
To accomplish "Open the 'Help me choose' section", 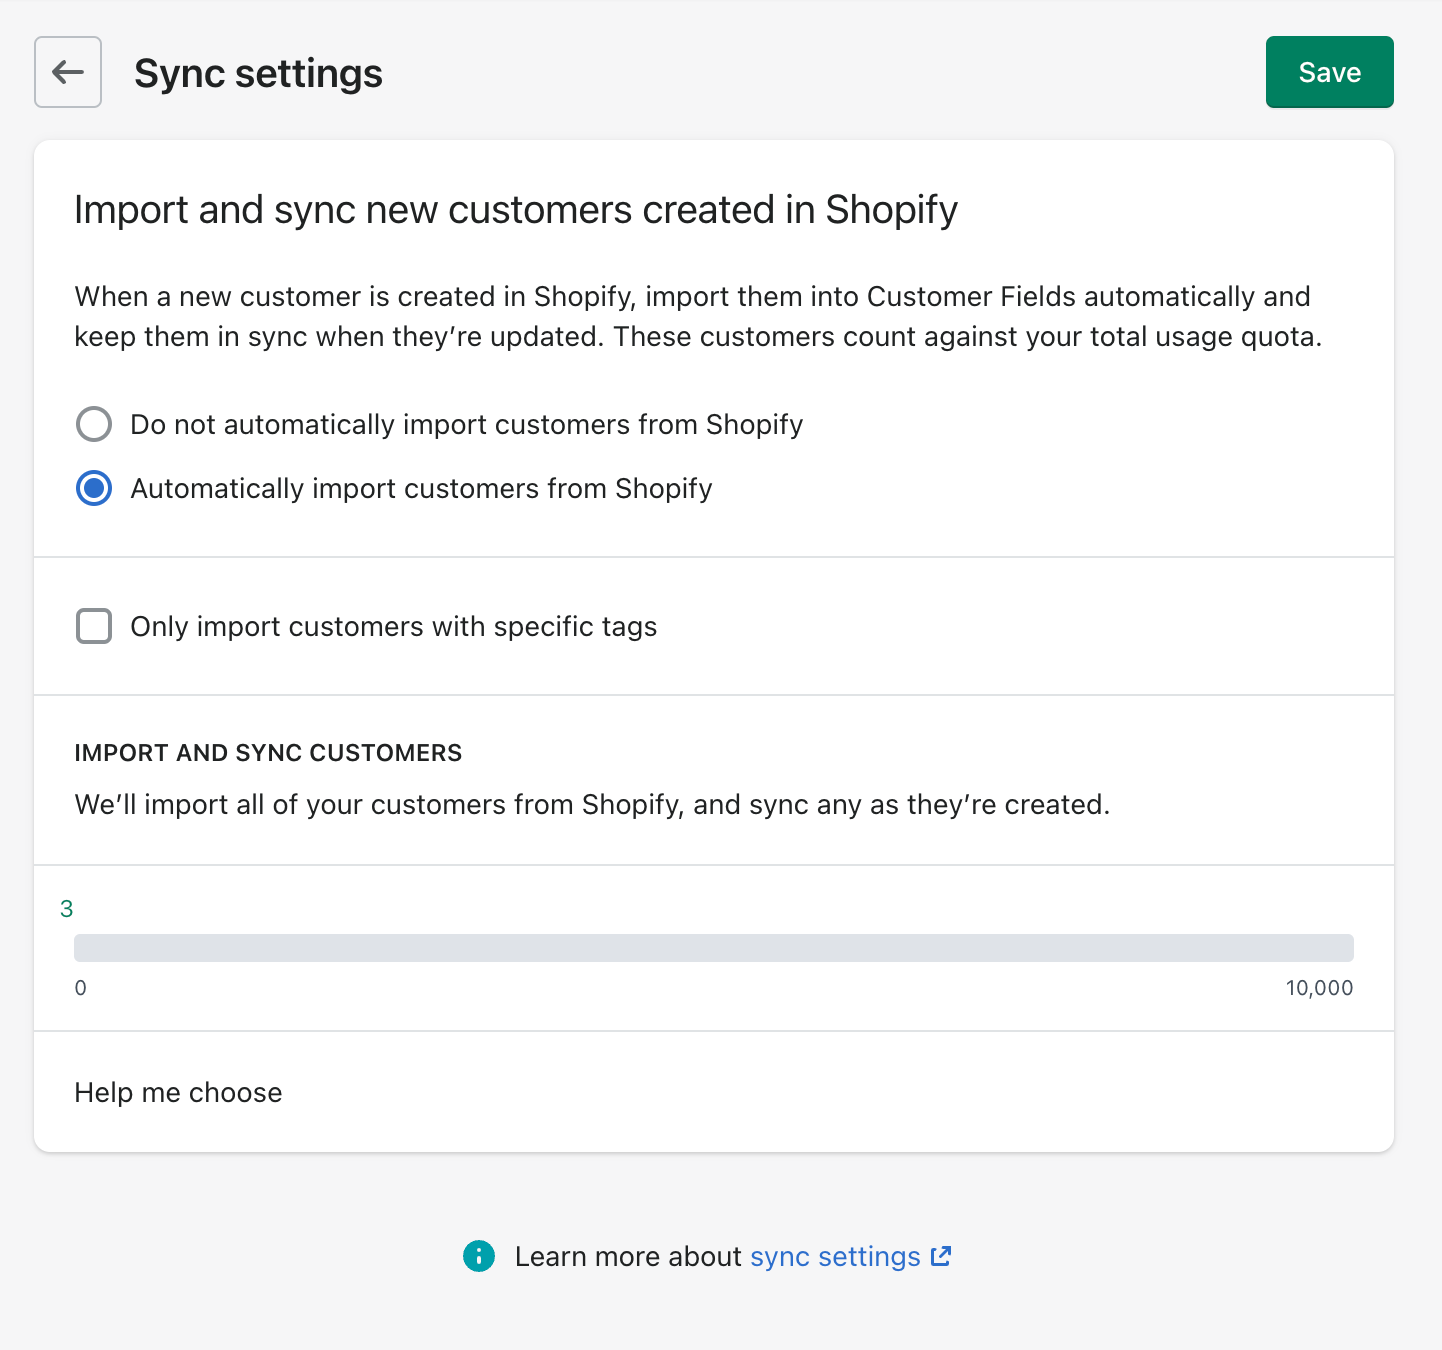I will (178, 1092).
